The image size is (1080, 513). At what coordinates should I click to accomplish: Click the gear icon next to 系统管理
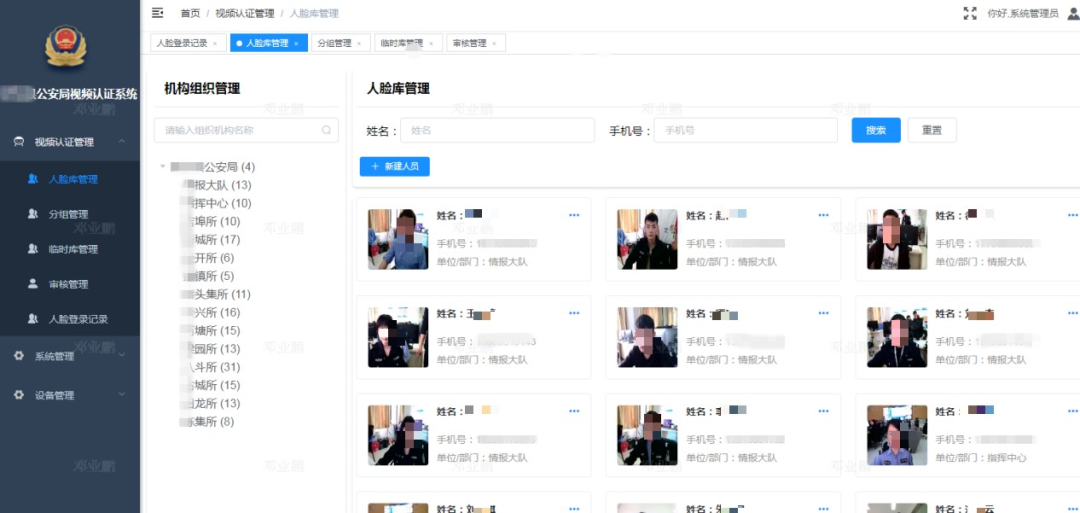(19, 356)
